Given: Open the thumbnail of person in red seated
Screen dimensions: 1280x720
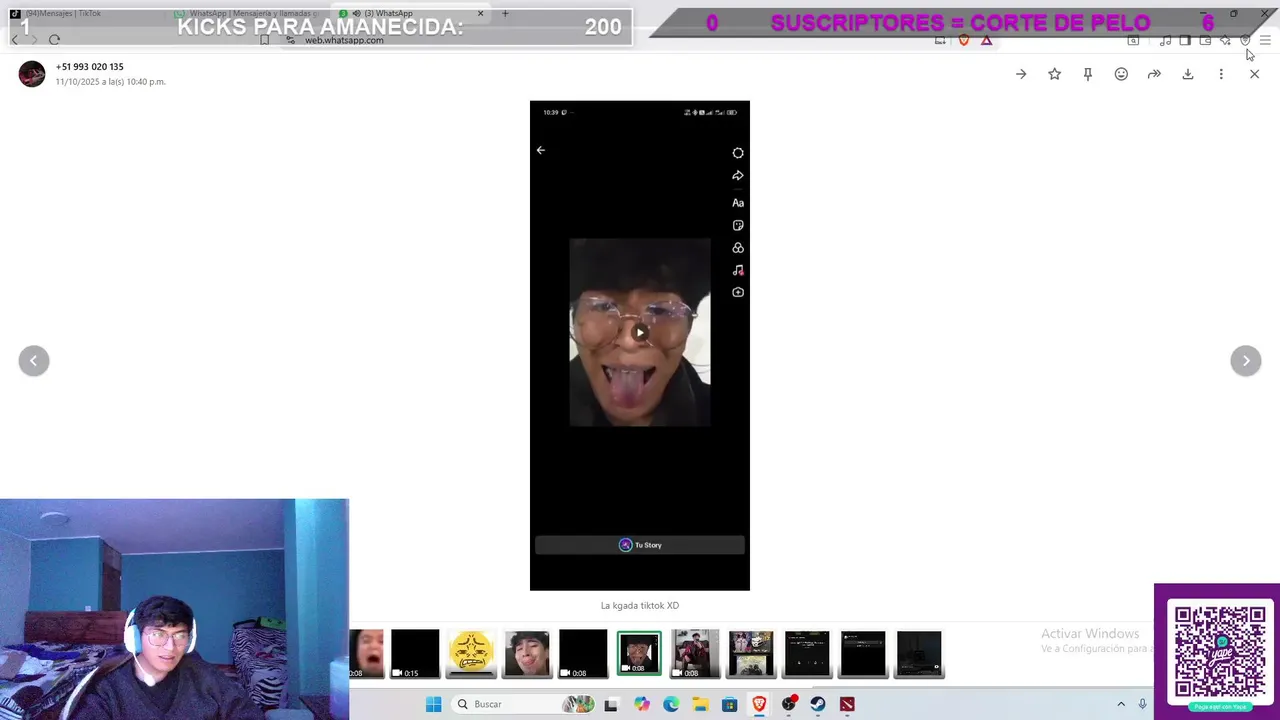Looking at the screenshot, I should click(695, 654).
